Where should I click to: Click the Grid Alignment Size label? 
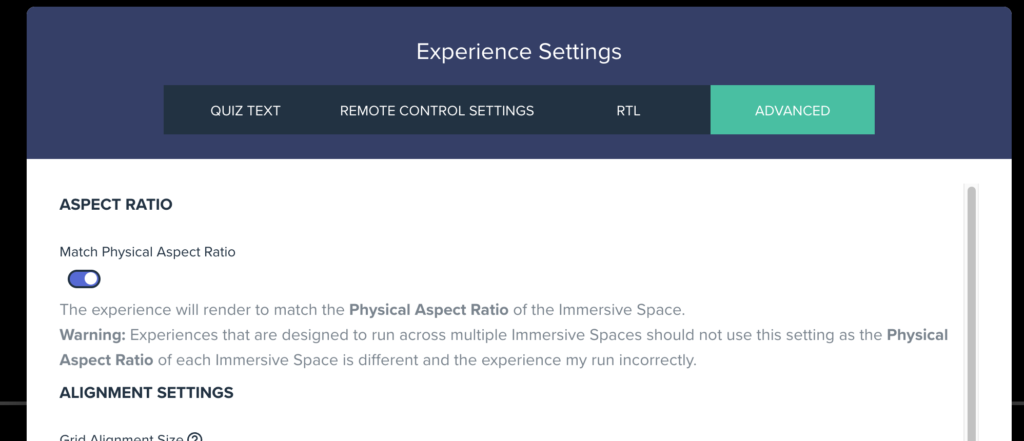pyautogui.click(x=121, y=438)
